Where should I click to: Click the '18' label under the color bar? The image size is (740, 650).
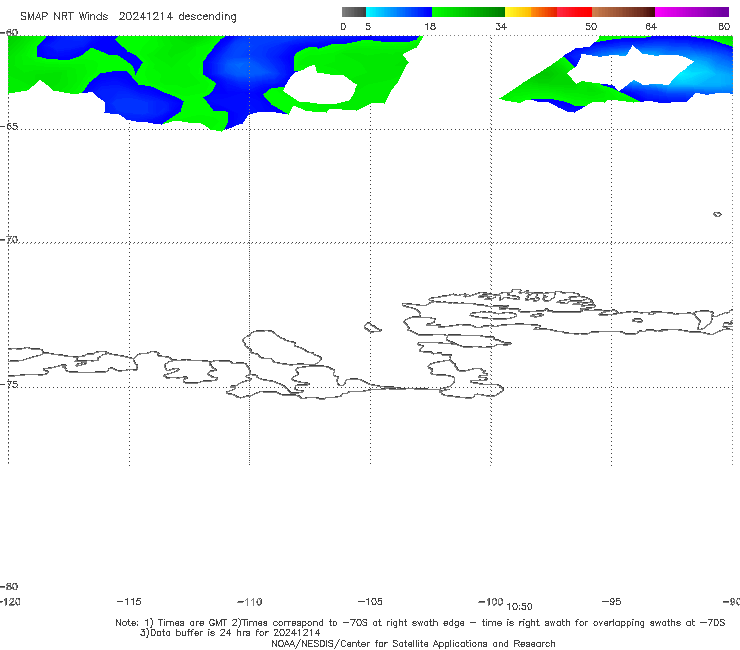(x=430, y=26)
